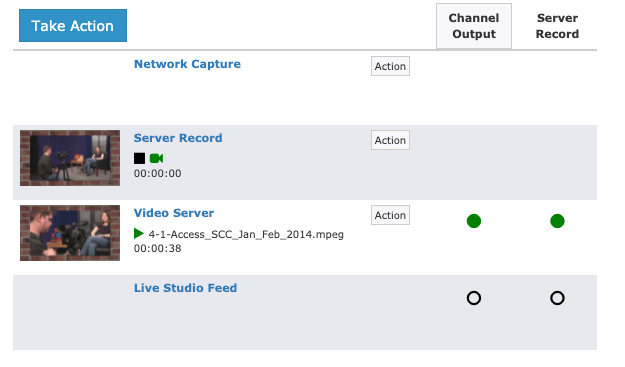Open the Video Server Action menu
Screen dimensions: 625x367
390,215
